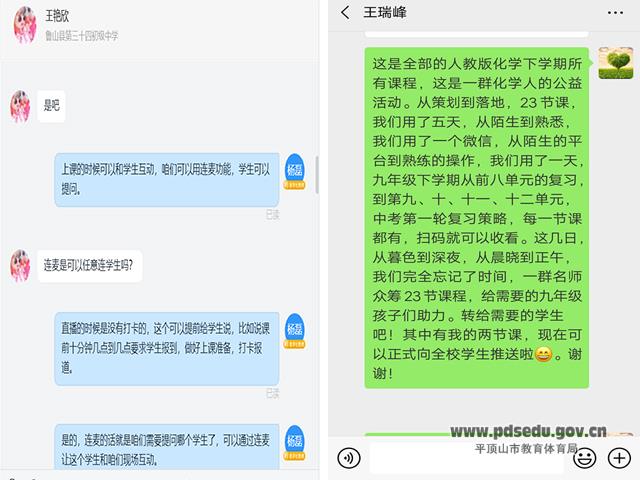Click the sender avatar next to 是吧
The height and width of the screenshot is (480, 640).
20,106
